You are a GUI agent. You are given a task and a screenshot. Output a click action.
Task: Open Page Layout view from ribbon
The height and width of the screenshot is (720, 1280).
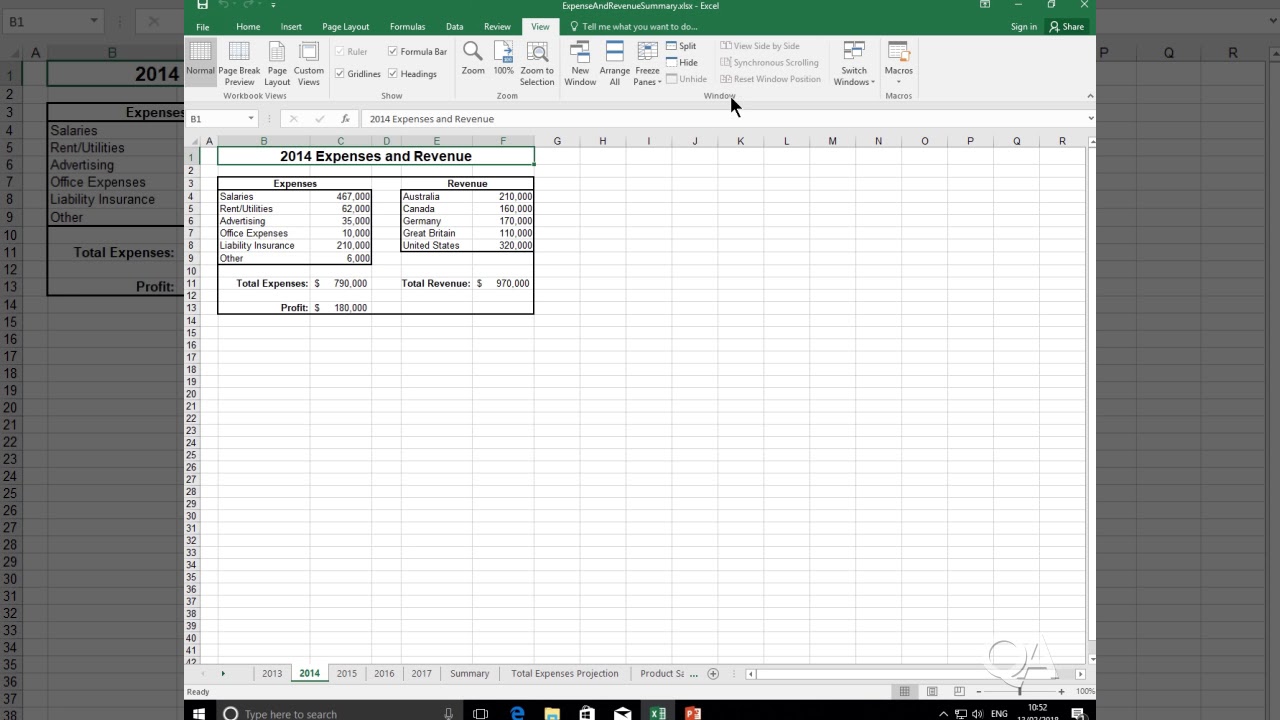tap(277, 63)
